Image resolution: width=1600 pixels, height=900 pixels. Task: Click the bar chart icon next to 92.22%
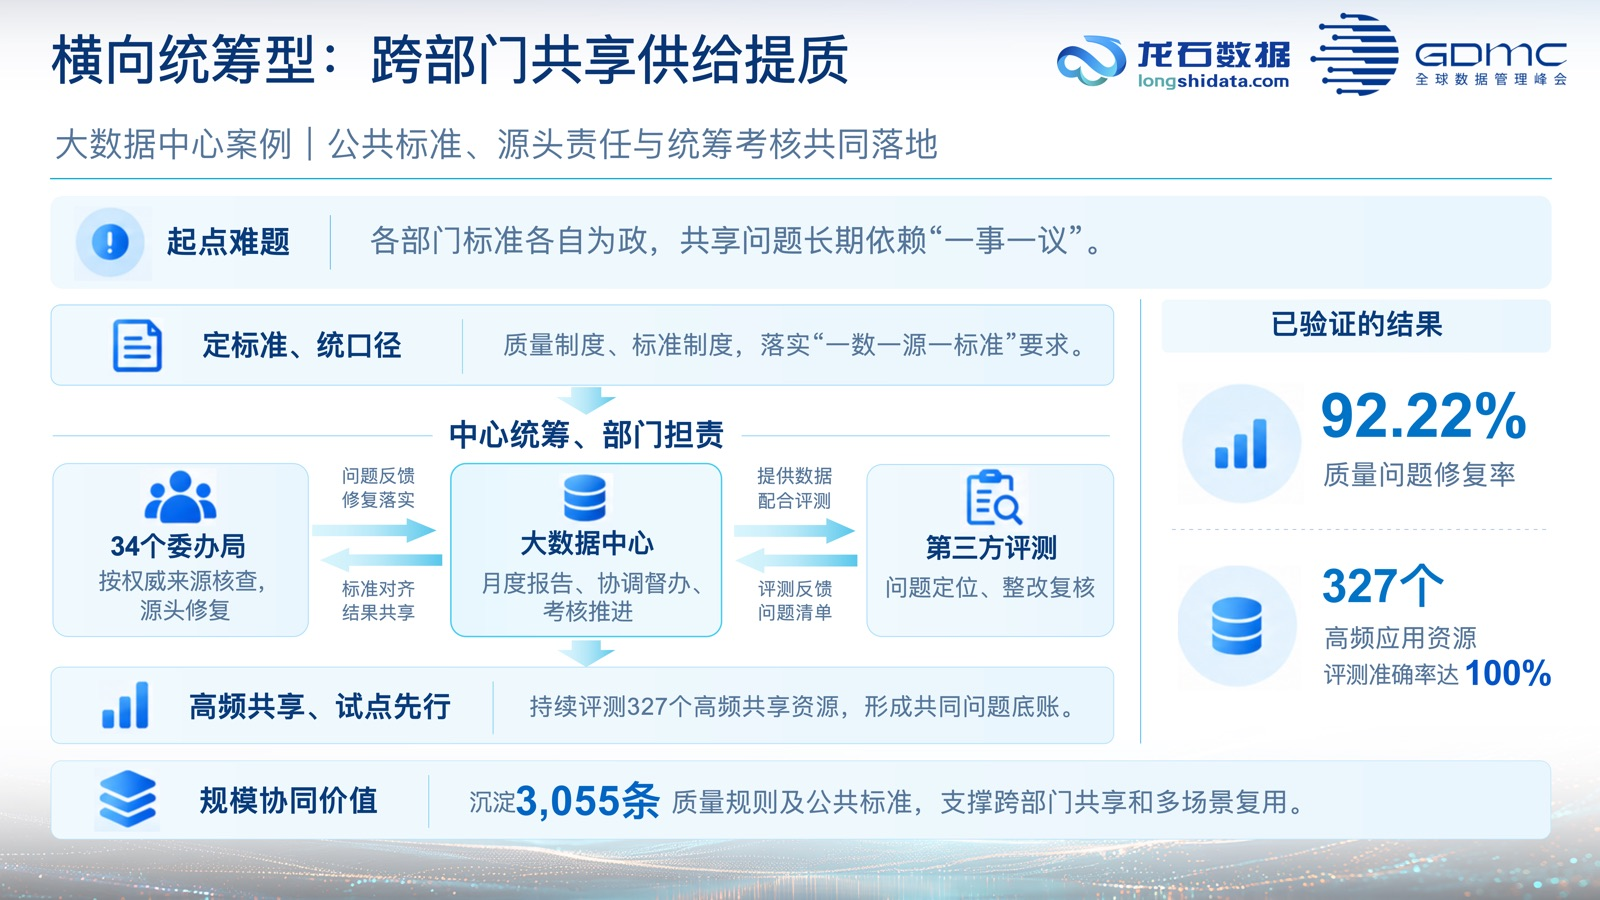(1241, 443)
